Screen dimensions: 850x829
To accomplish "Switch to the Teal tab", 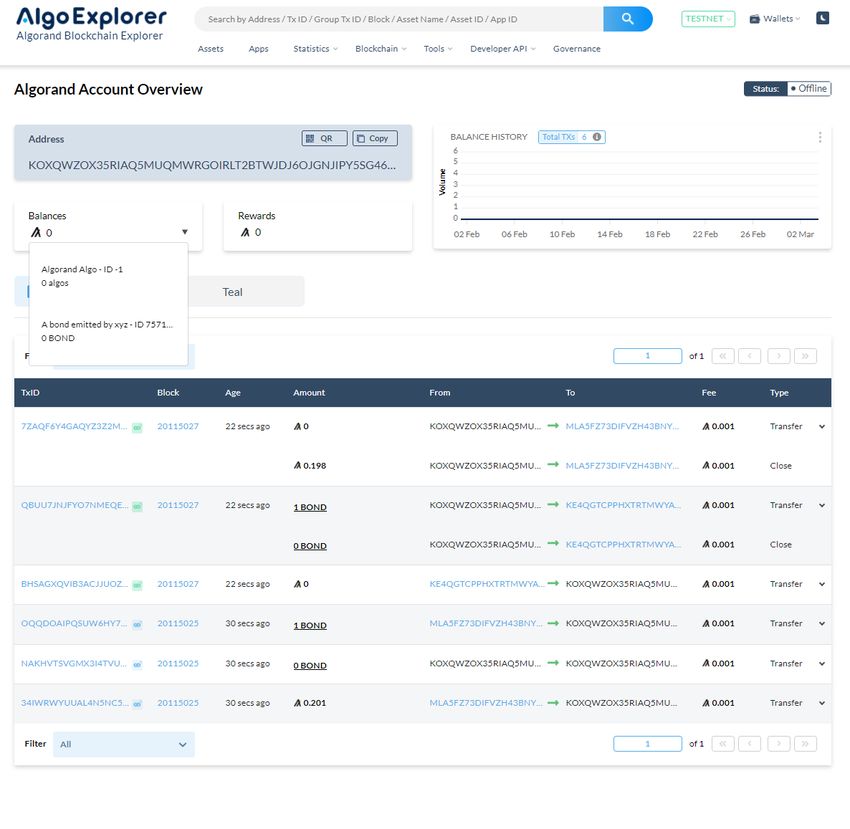I will [232, 292].
